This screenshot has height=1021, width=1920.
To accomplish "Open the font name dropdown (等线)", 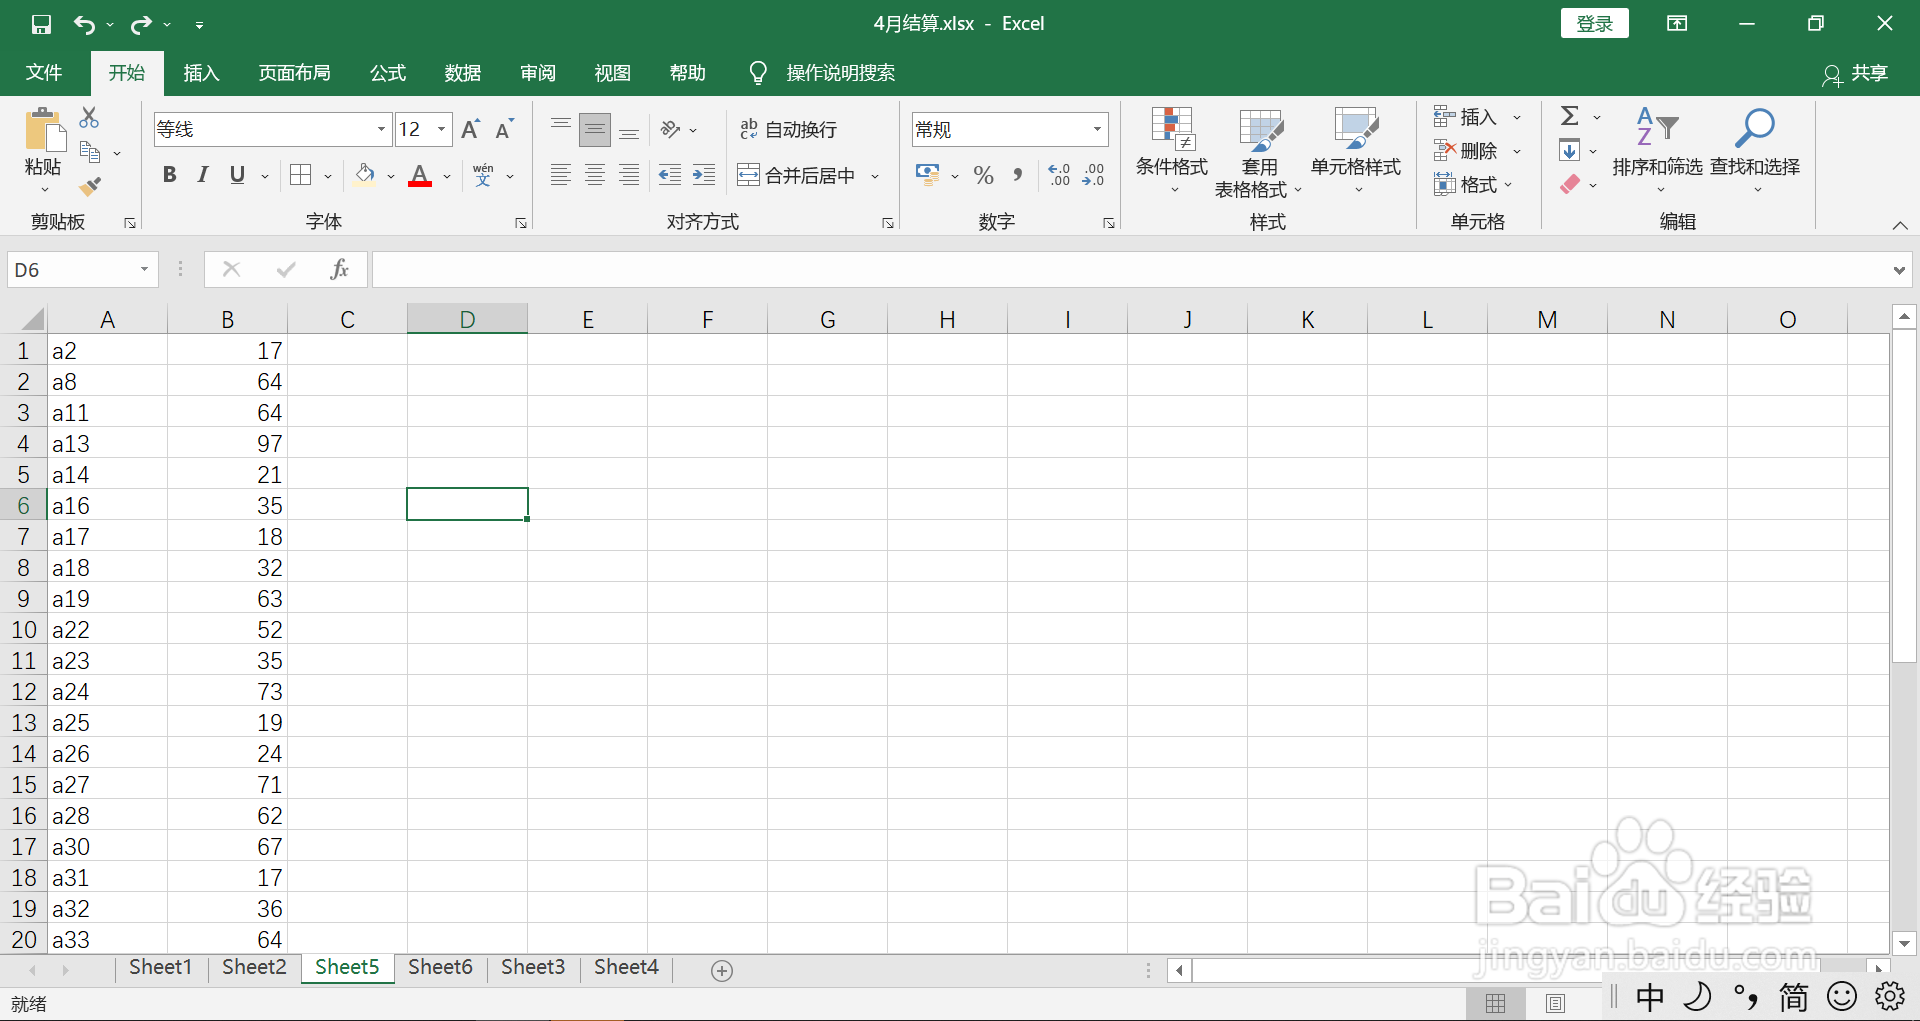I will (x=381, y=129).
